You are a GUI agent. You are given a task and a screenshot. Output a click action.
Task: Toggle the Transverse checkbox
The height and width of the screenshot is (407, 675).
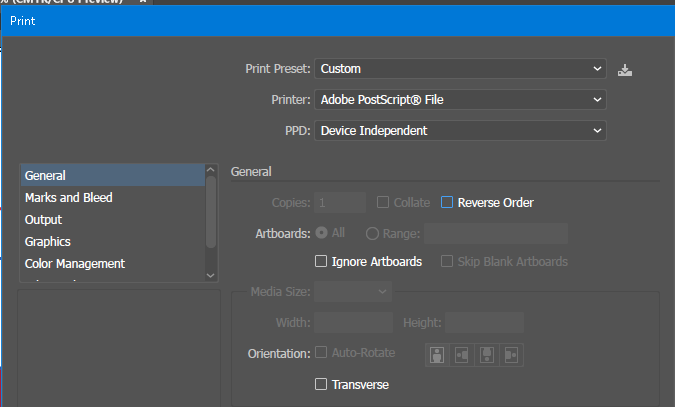(321, 385)
